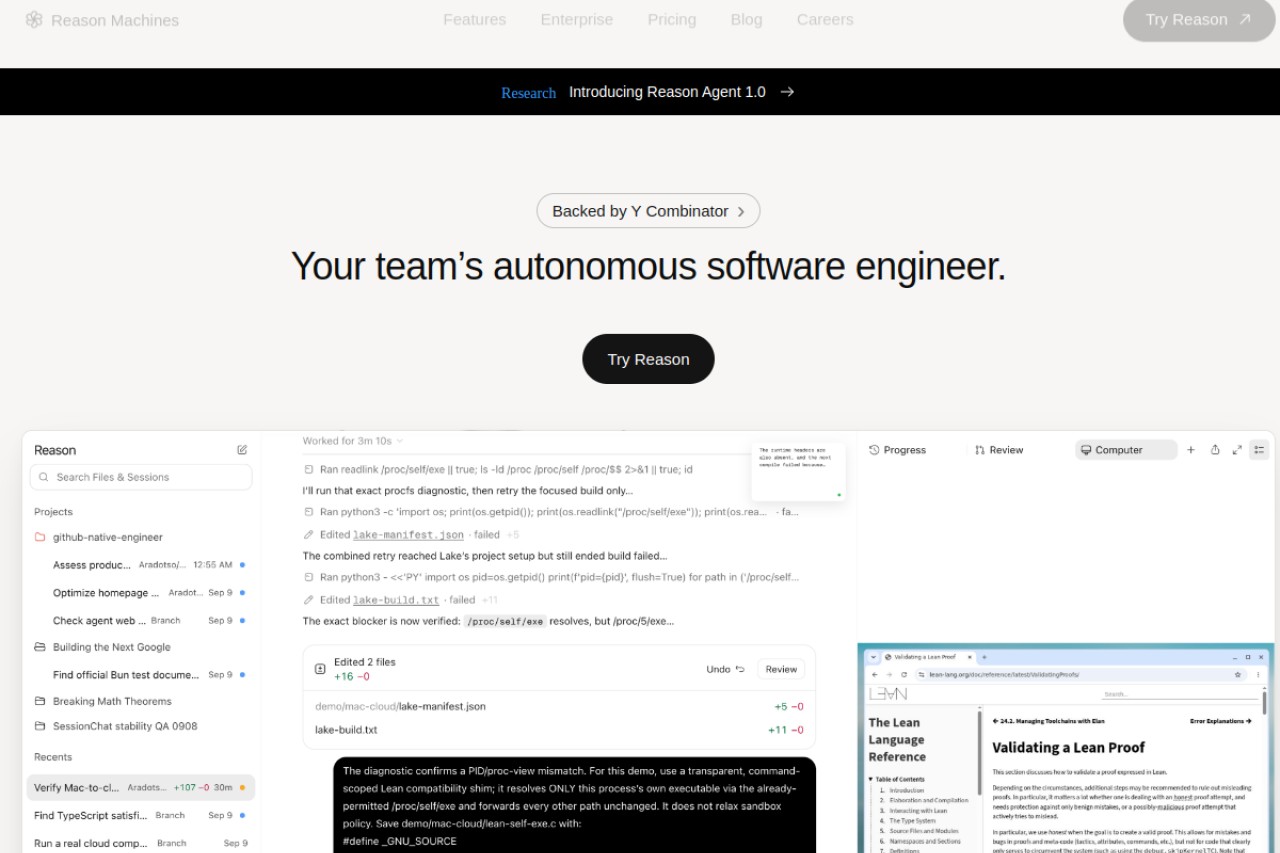This screenshot has height=853, width=1280.
Task: Click the share upload icon
Action: coord(1215,450)
